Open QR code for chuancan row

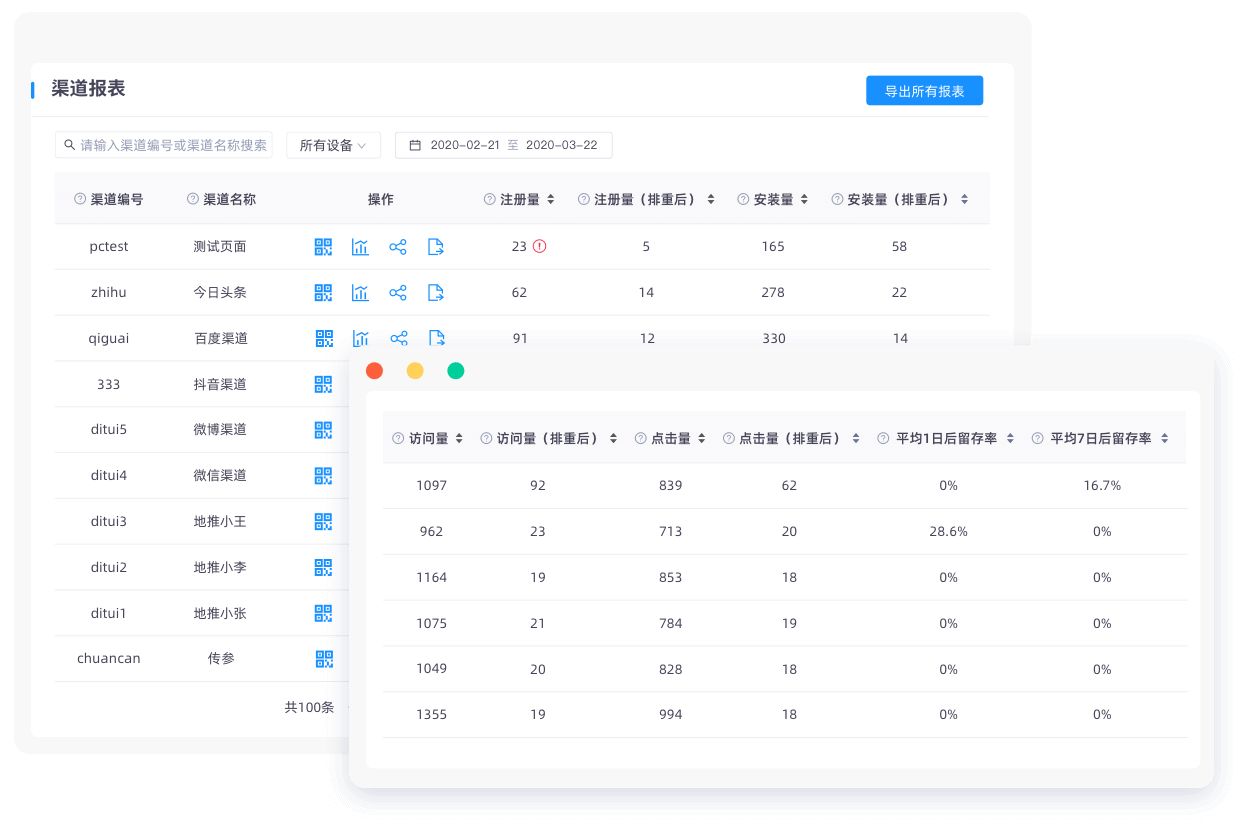[x=324, y=659]
